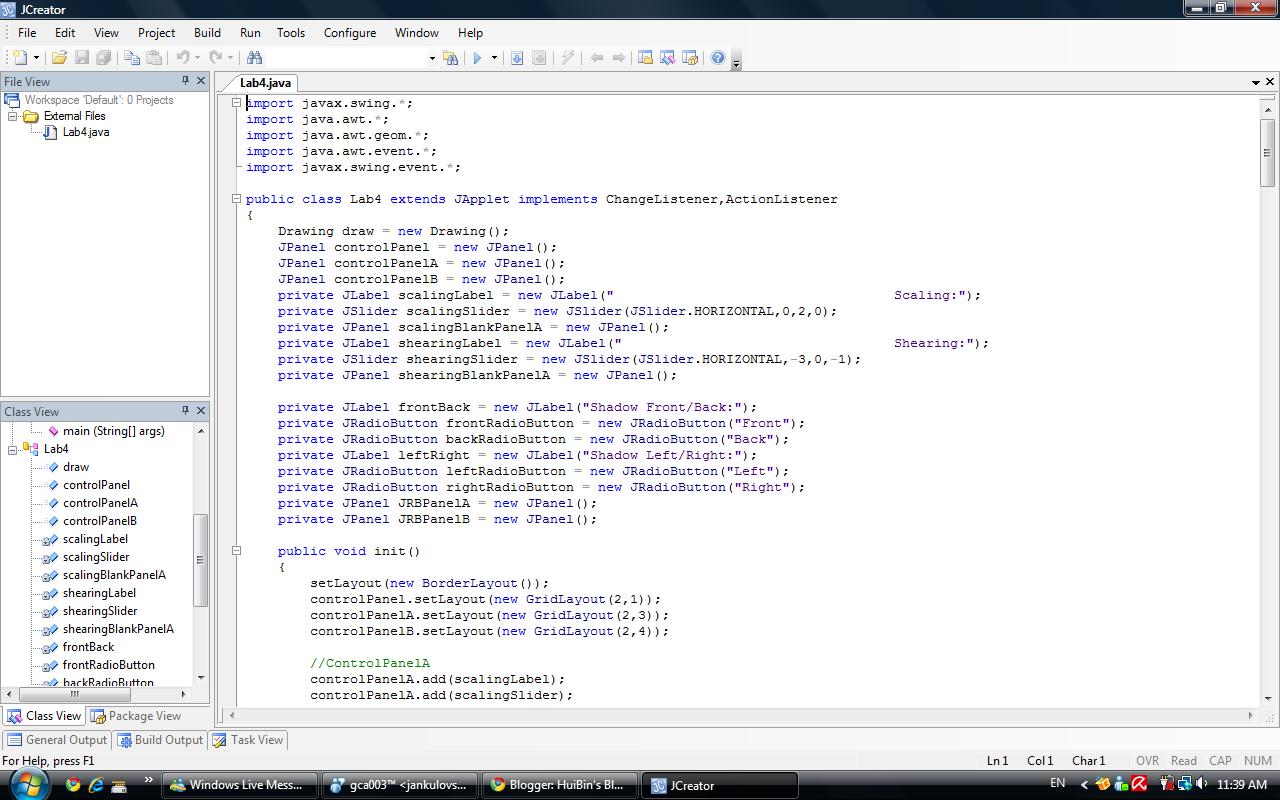Click the Find binoculars toolbar icon

pos(255,57)
